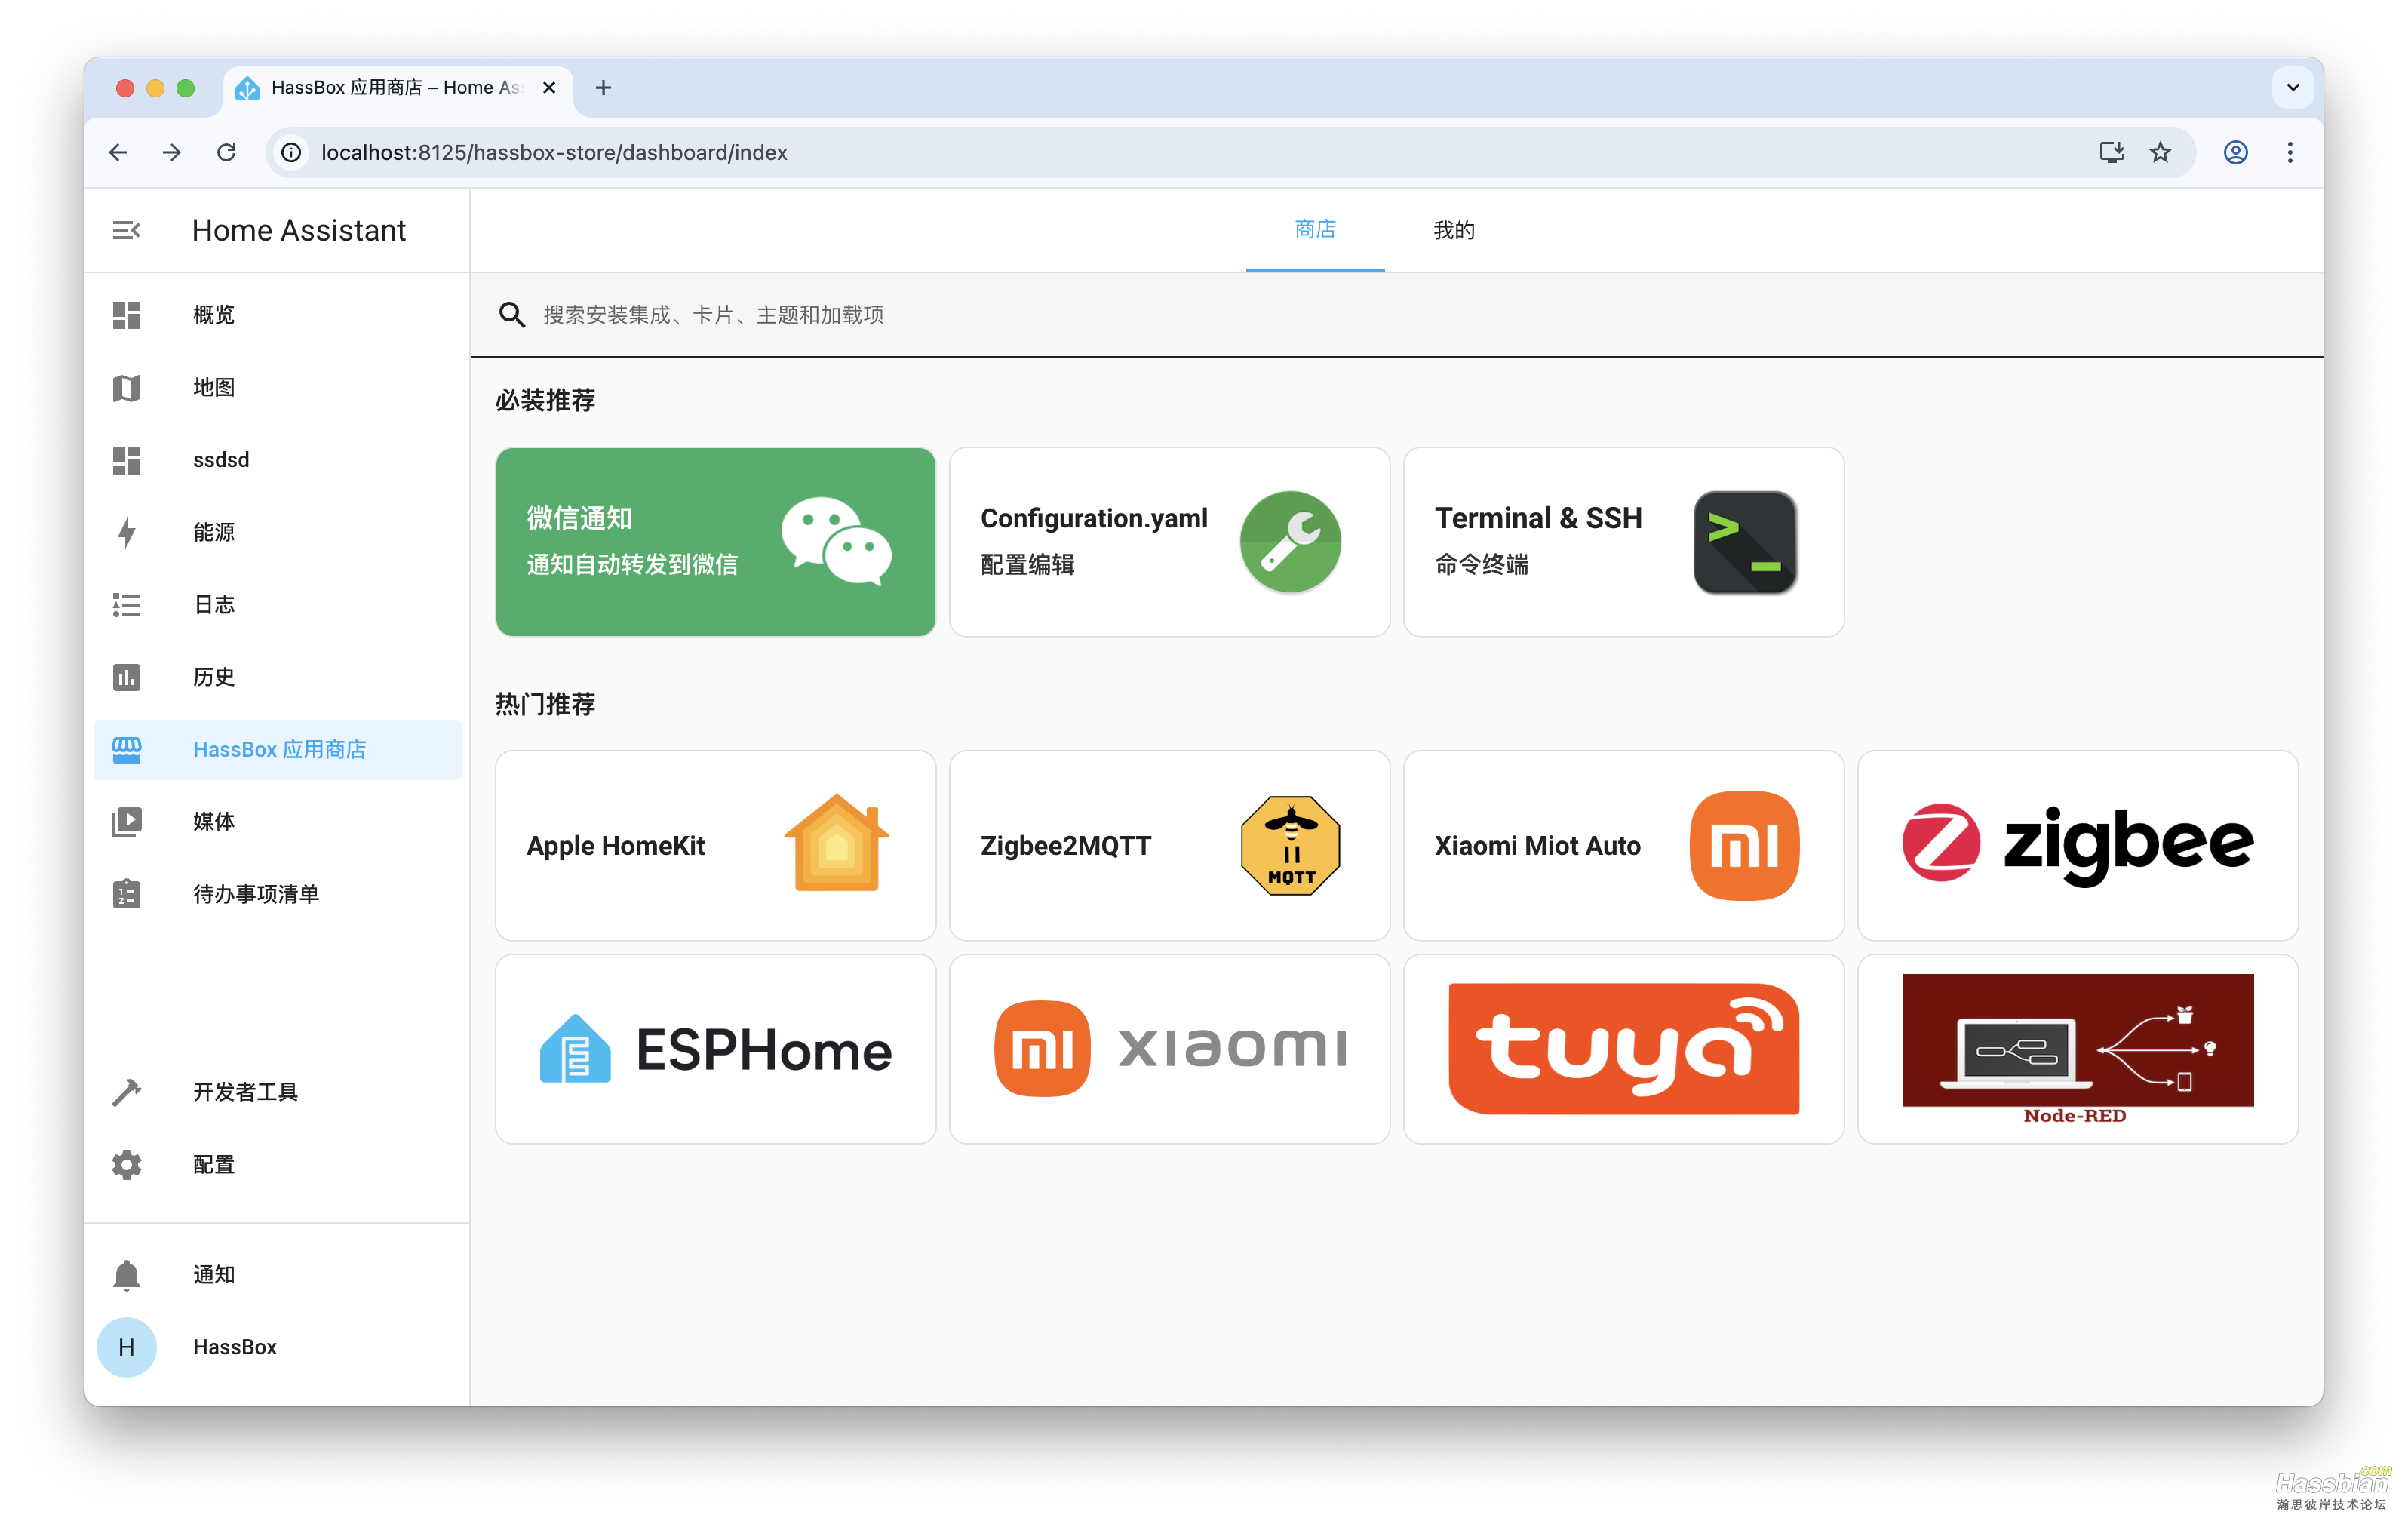
Task: Open the 开发者工具 hammer icon
Action: [x=126, y=1092]
